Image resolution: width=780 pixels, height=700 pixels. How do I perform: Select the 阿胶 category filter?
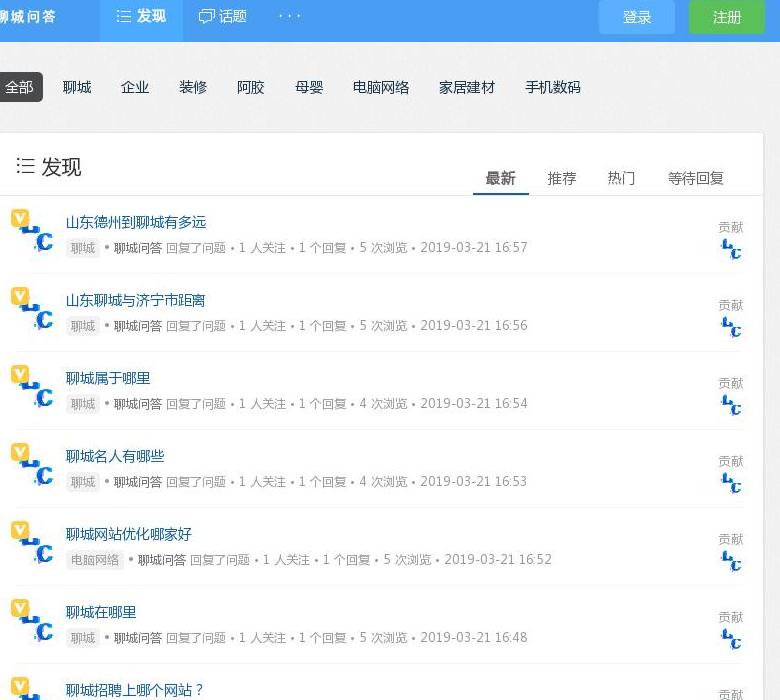251,87
